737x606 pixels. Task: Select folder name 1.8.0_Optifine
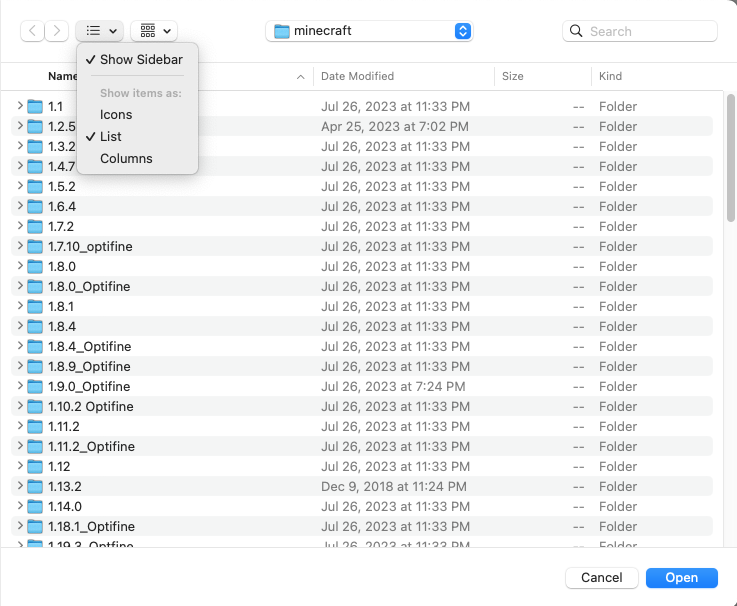(89, 286)
